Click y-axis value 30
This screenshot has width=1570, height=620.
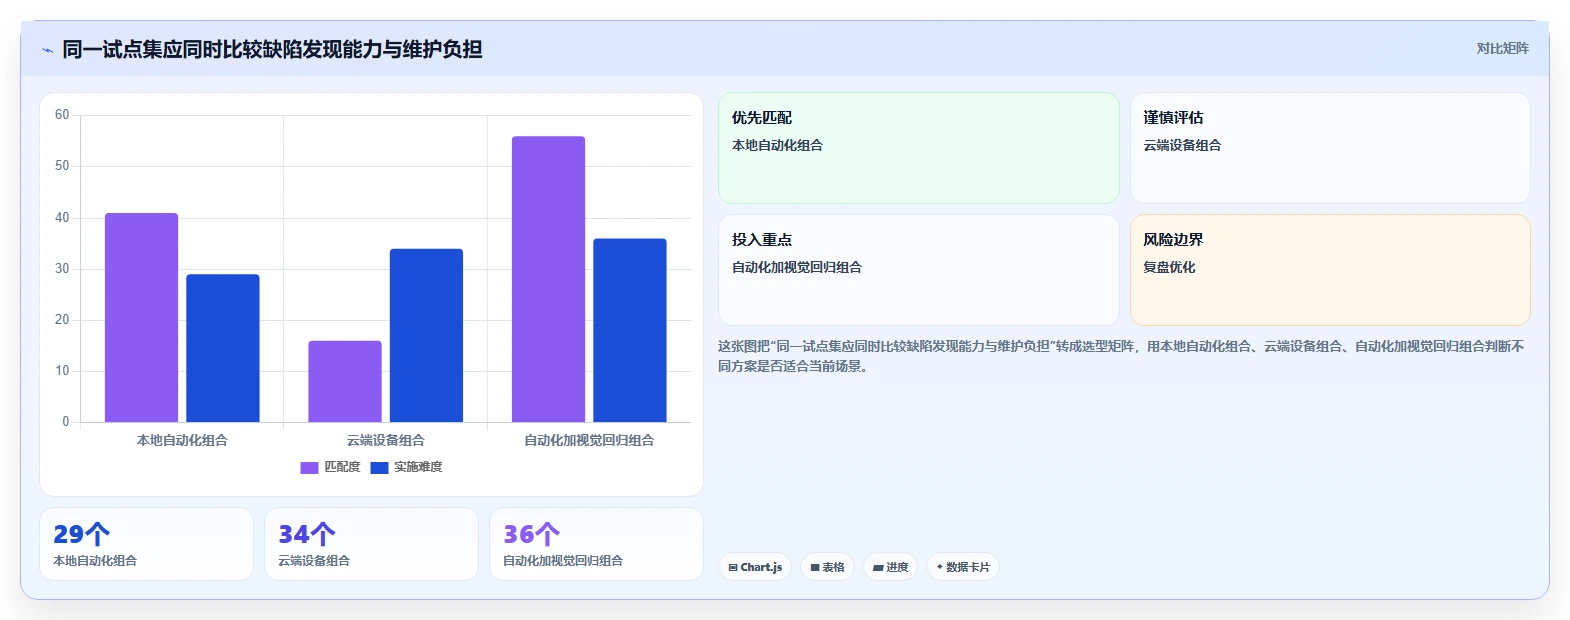point(62,269)
